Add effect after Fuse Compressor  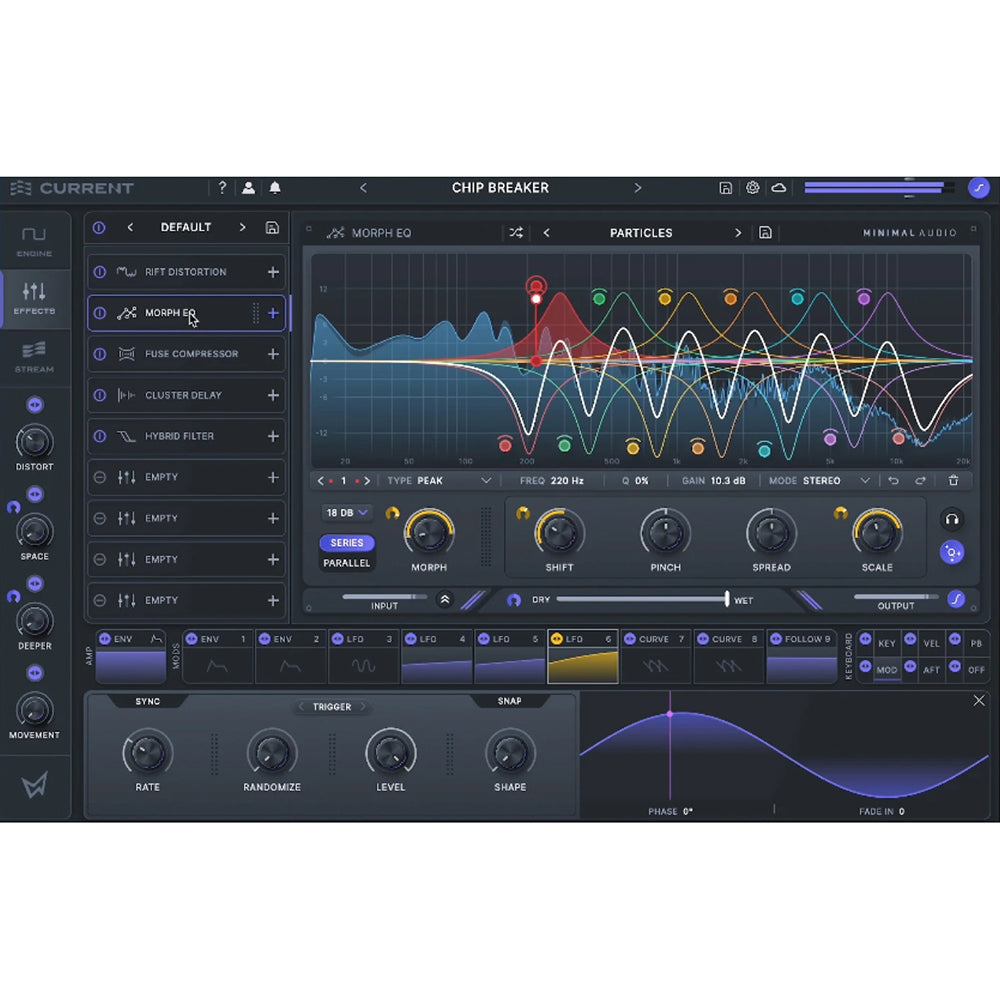273,354
